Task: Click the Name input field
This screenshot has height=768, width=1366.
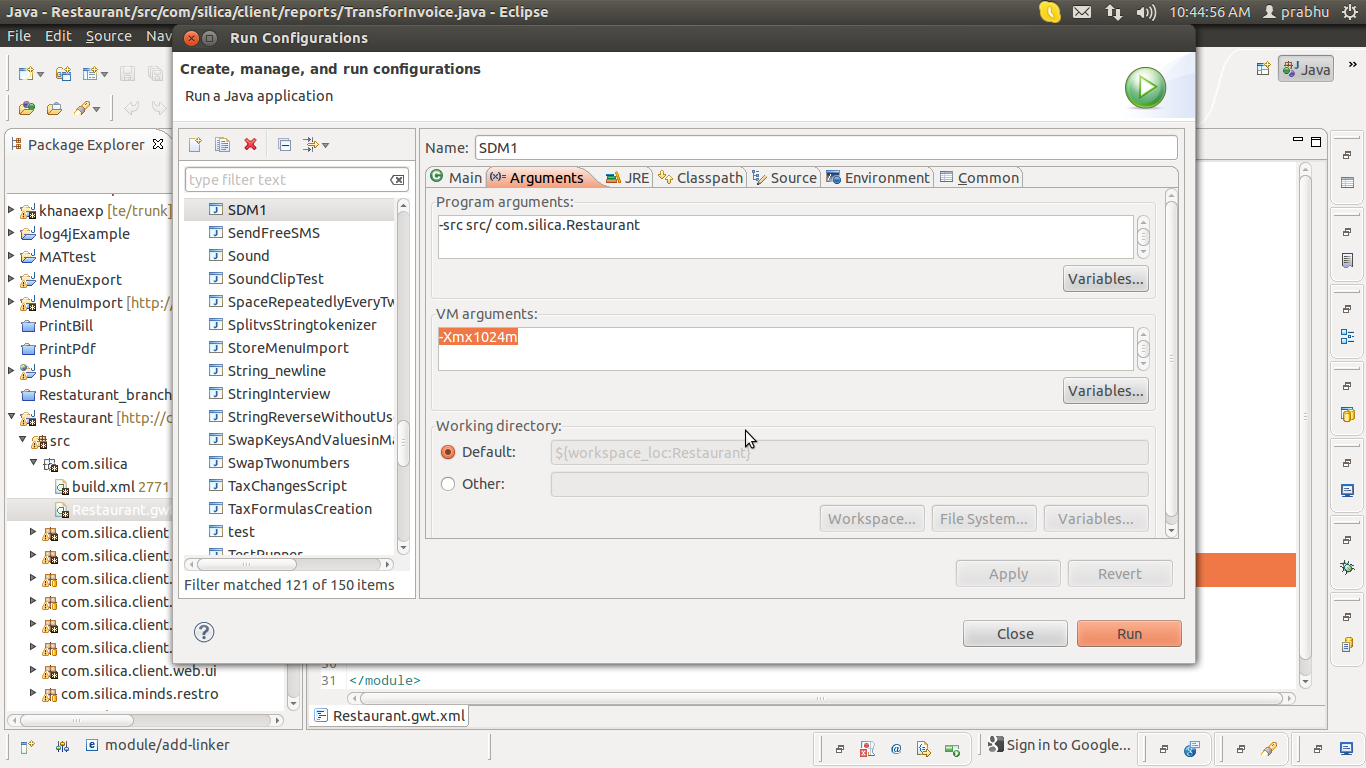Action: [x=825, y=148]
